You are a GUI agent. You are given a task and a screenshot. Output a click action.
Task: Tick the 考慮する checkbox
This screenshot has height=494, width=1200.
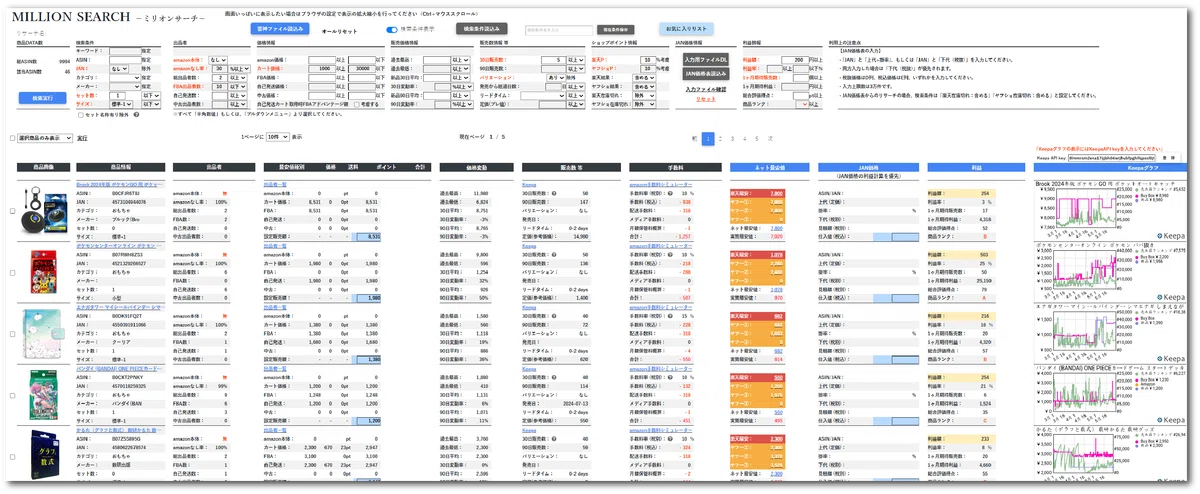click(357, 104)
